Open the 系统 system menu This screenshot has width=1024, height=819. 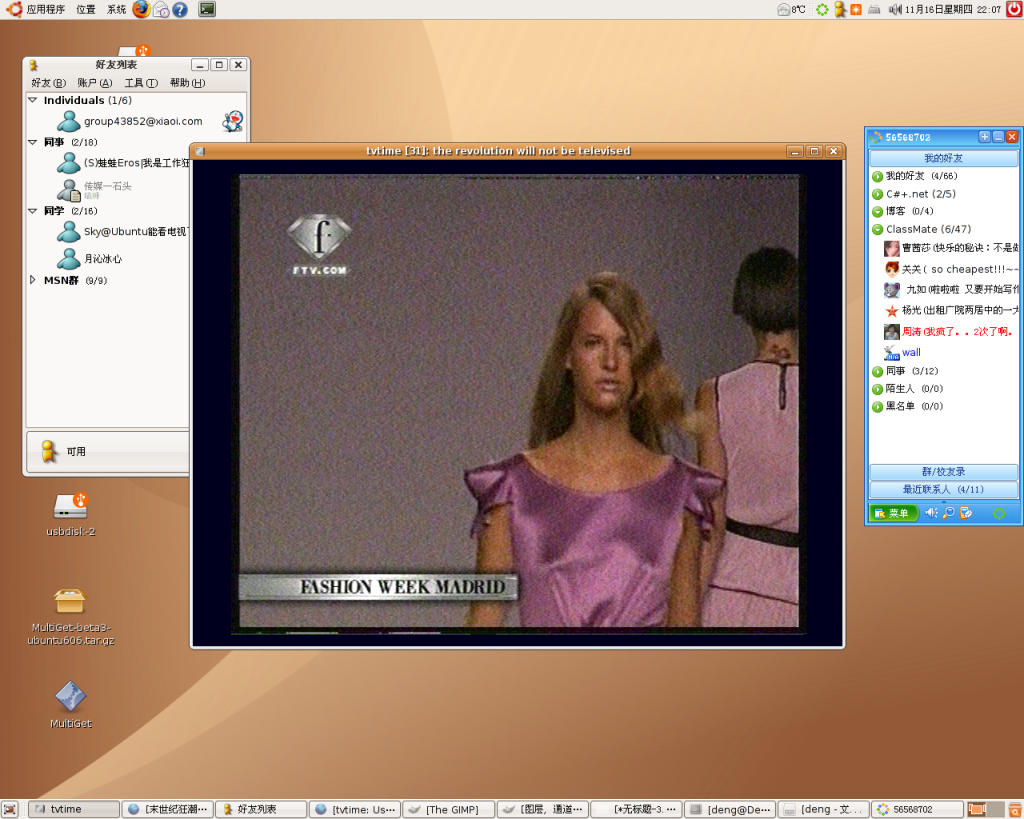click(116, 9)
